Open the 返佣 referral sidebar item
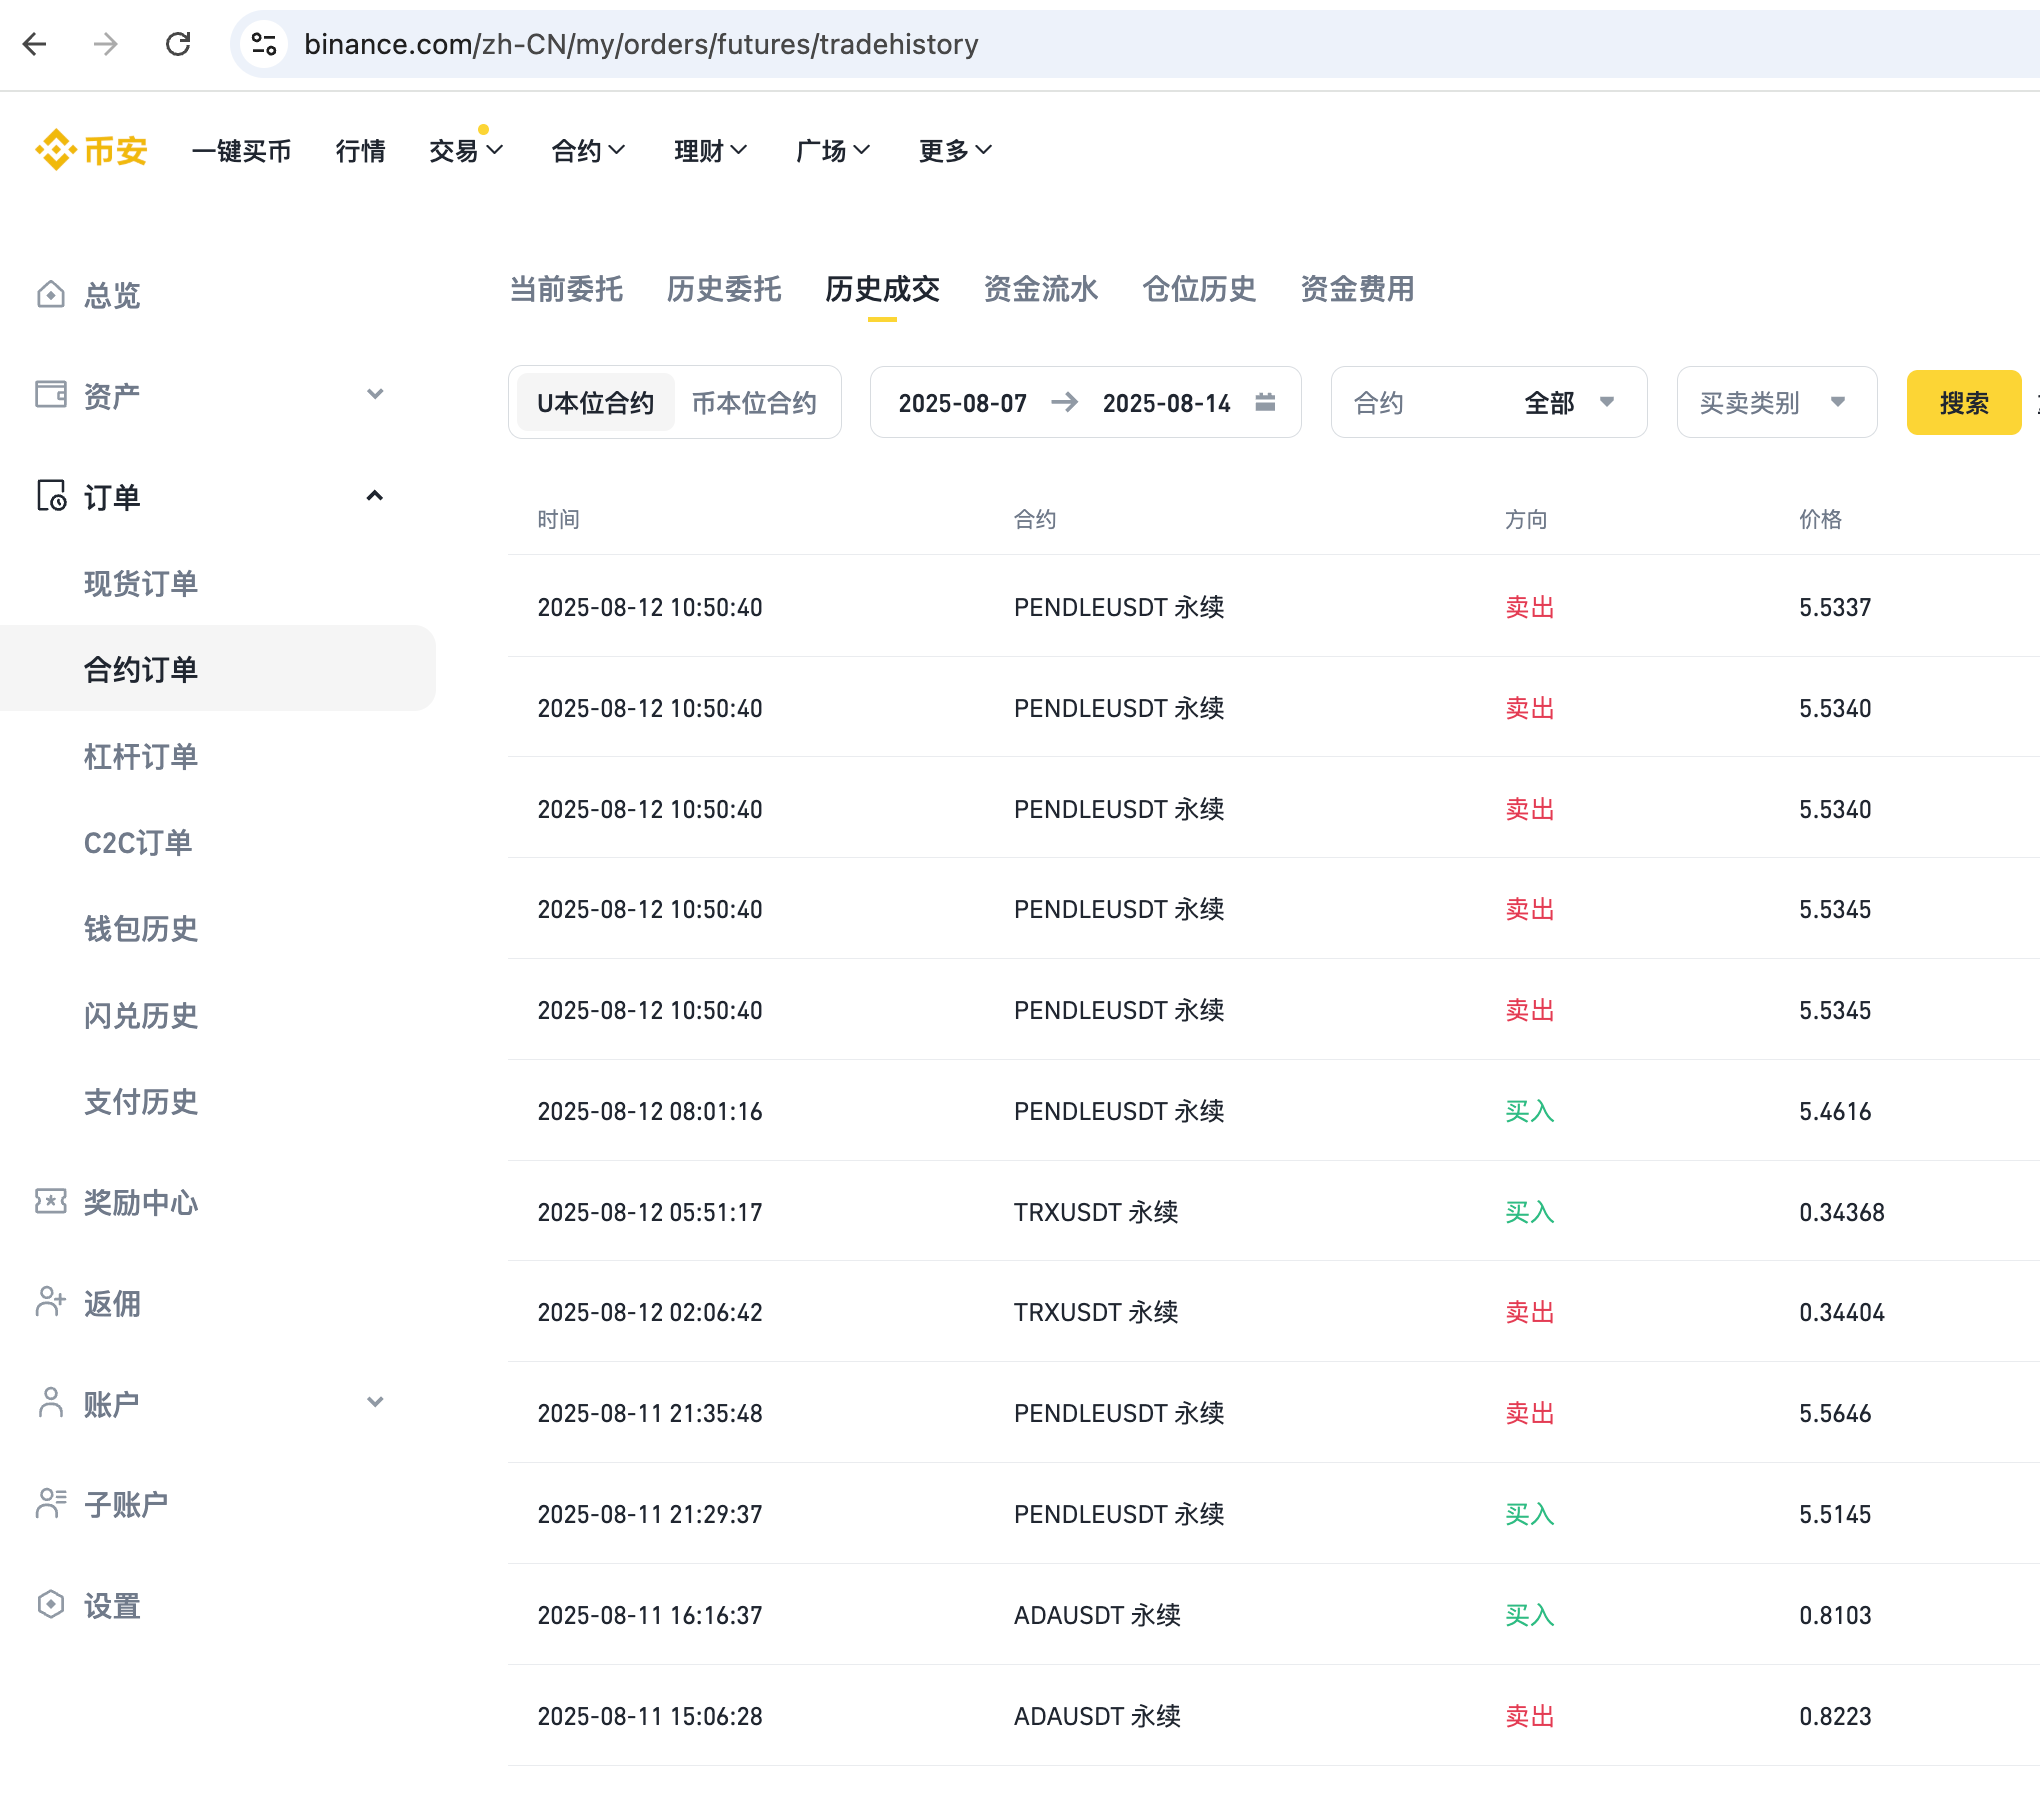Viewport: 2040px width, 1798px height. coord(112,1304)
